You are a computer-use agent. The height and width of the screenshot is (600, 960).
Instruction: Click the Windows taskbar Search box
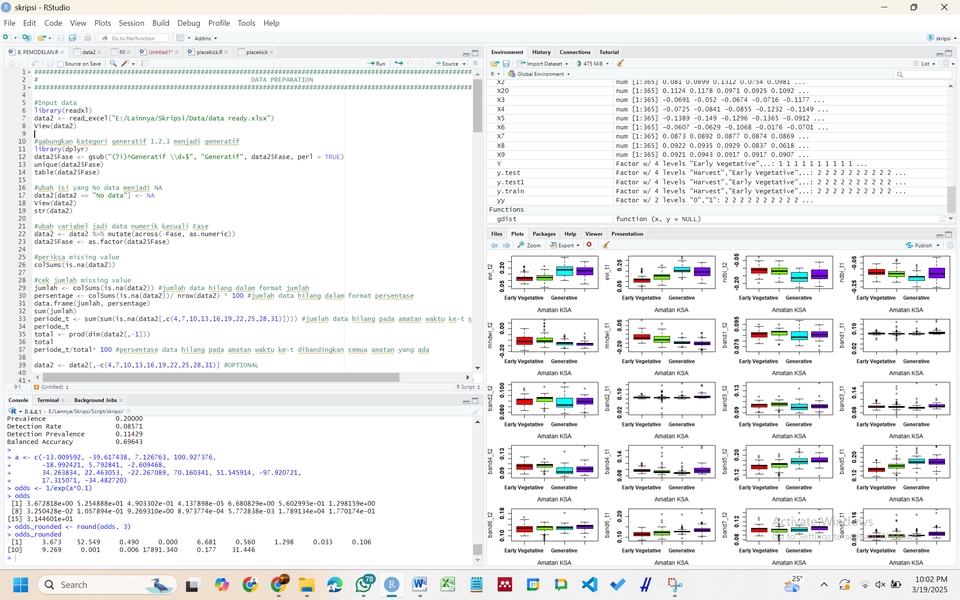click(x=107, y=585)
